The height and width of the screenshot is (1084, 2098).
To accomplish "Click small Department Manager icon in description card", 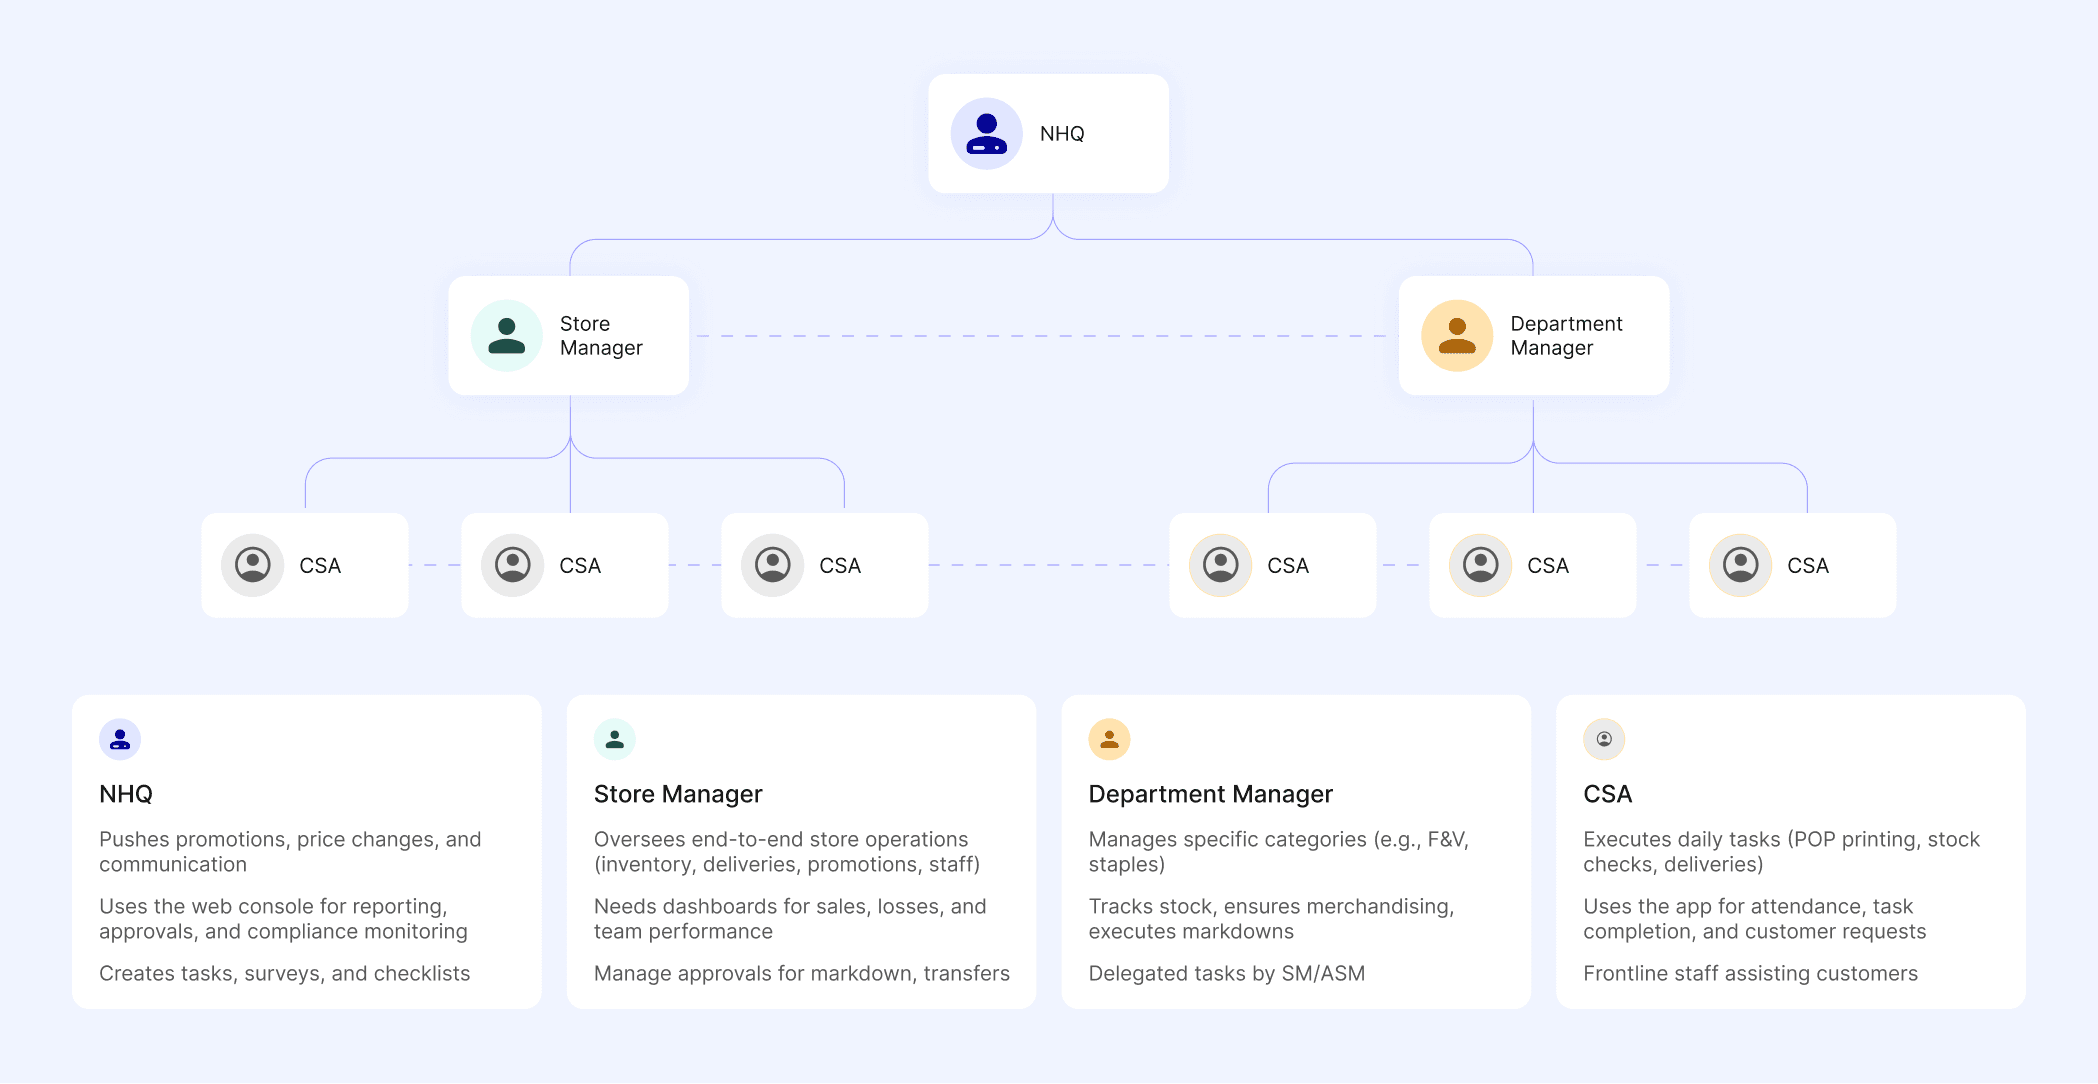I will pyautogui.click(x=1109, y=739).
